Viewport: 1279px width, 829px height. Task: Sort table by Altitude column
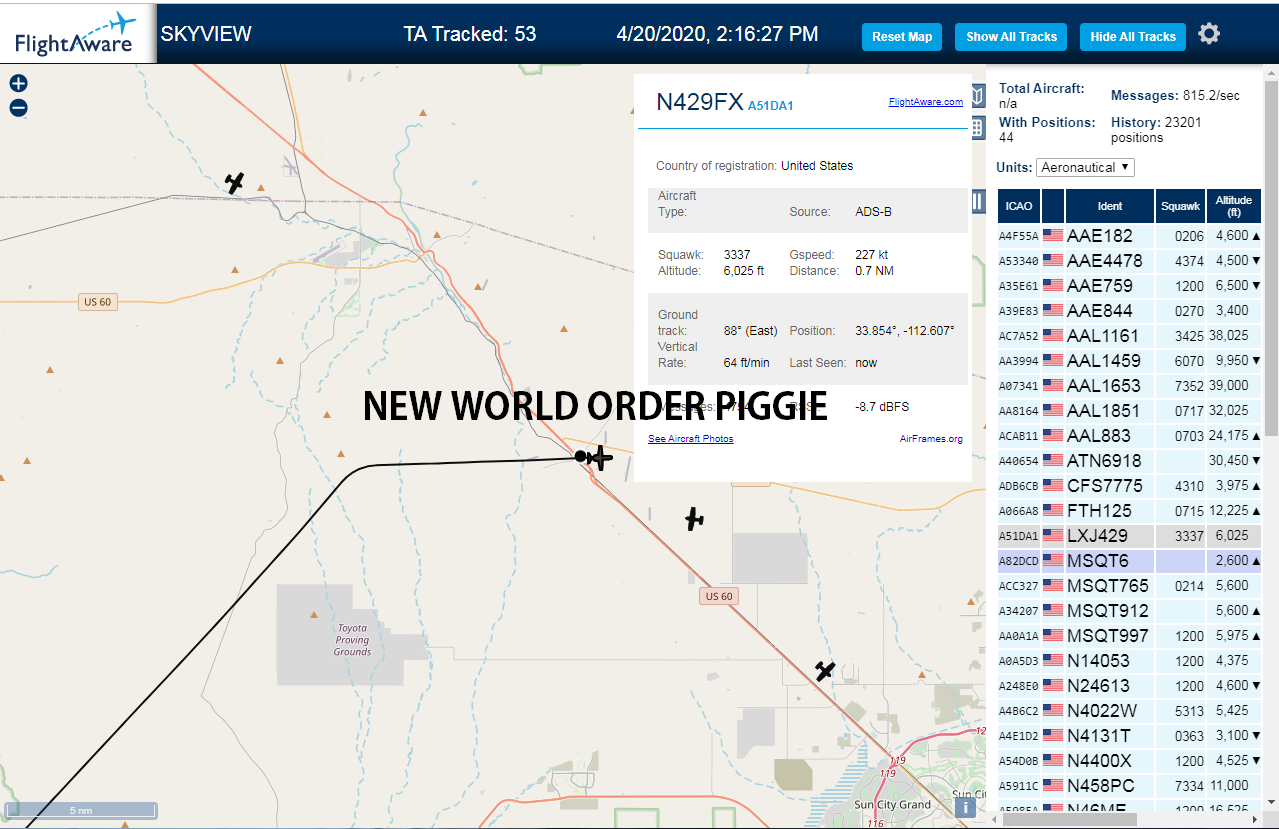click(1234, 206)
